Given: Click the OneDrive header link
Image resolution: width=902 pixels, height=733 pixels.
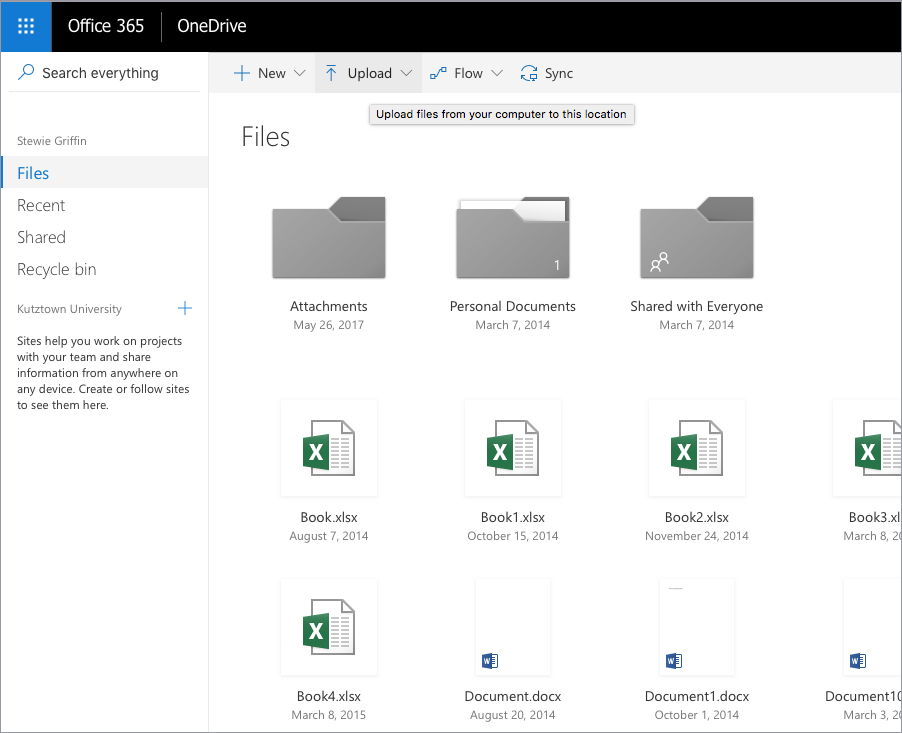Looking at the screenshot, I should (212, 26).
